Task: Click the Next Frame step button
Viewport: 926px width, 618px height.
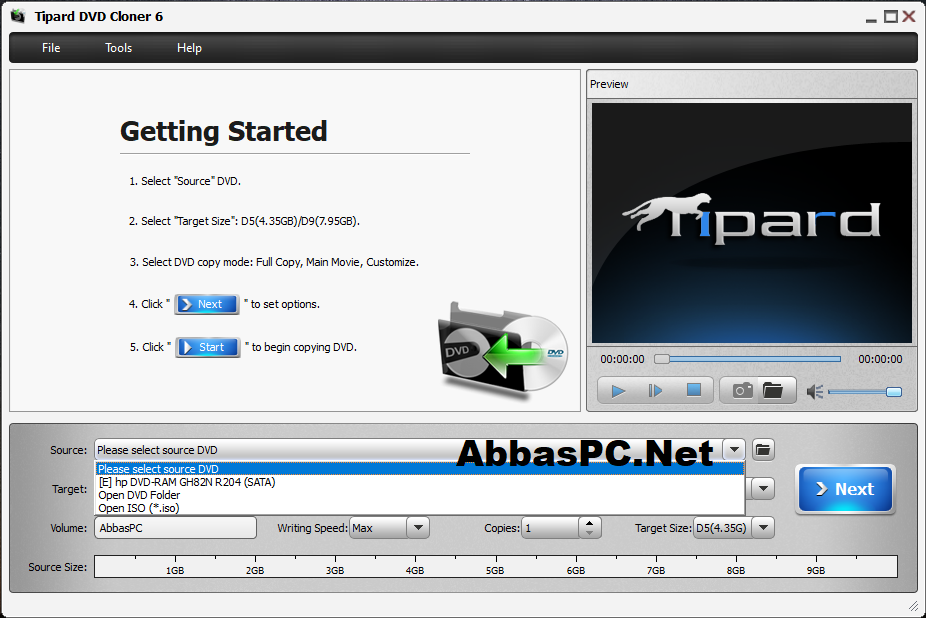Action: click(x=656, y=391)
